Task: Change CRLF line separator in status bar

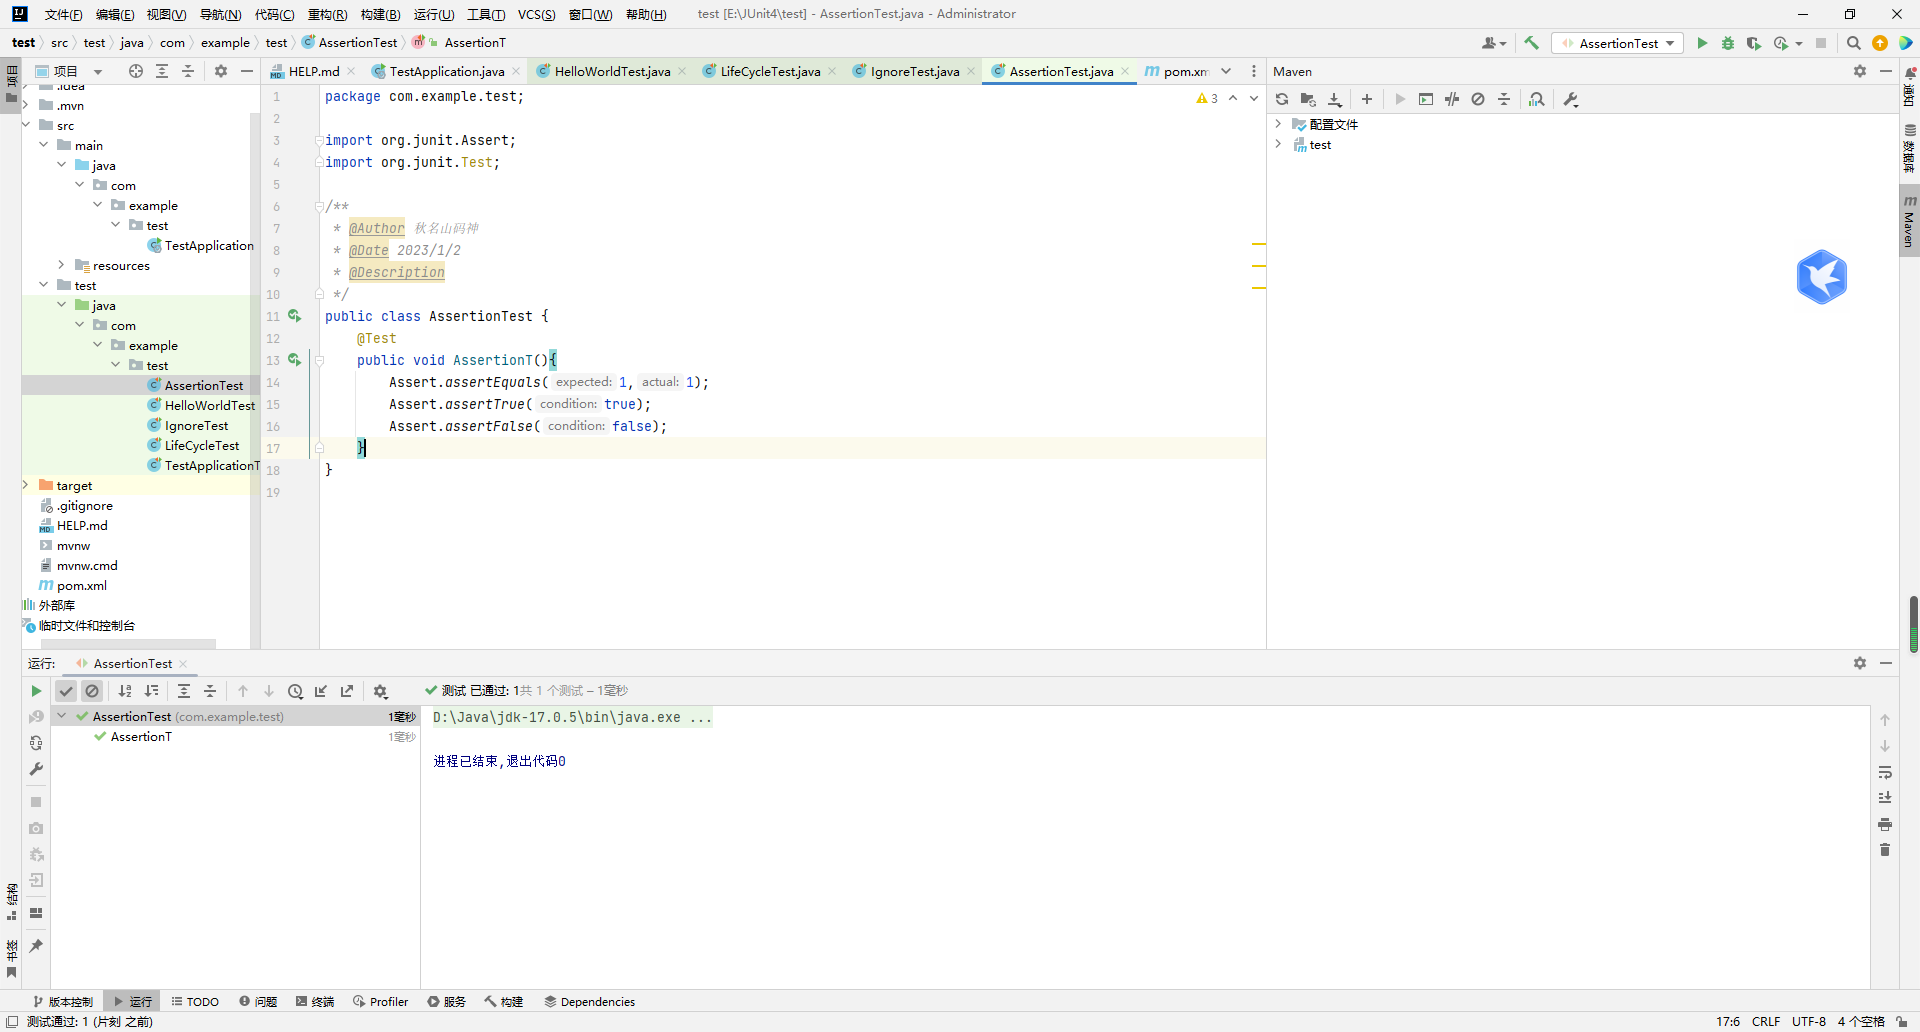Action: point(1765,1021)
